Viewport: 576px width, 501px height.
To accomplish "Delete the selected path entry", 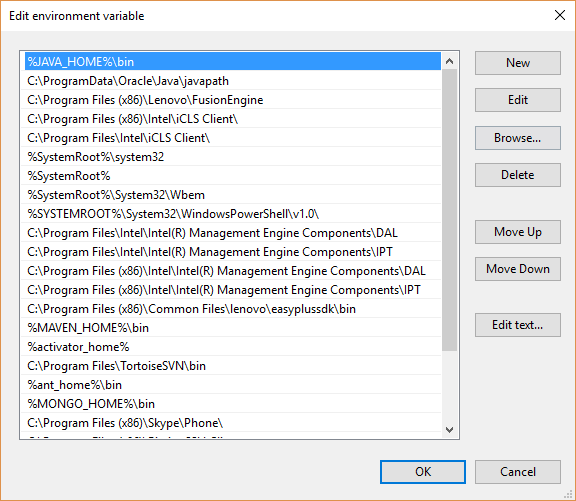I will 518,175.
